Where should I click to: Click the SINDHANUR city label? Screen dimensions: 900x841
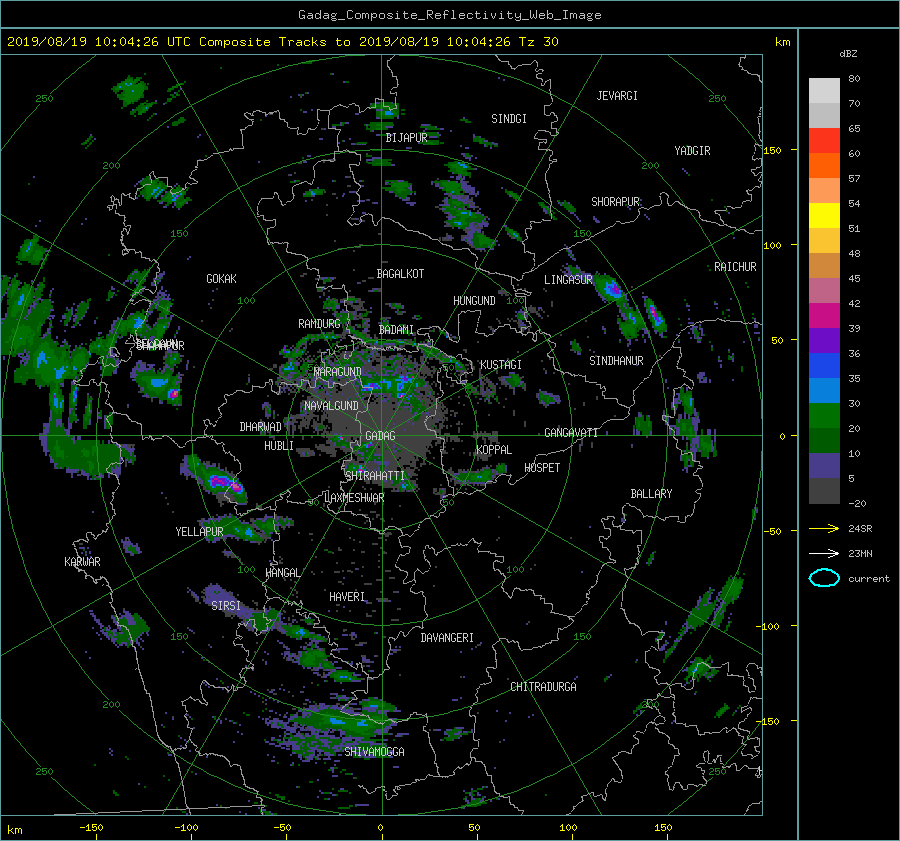click(616, 361)
